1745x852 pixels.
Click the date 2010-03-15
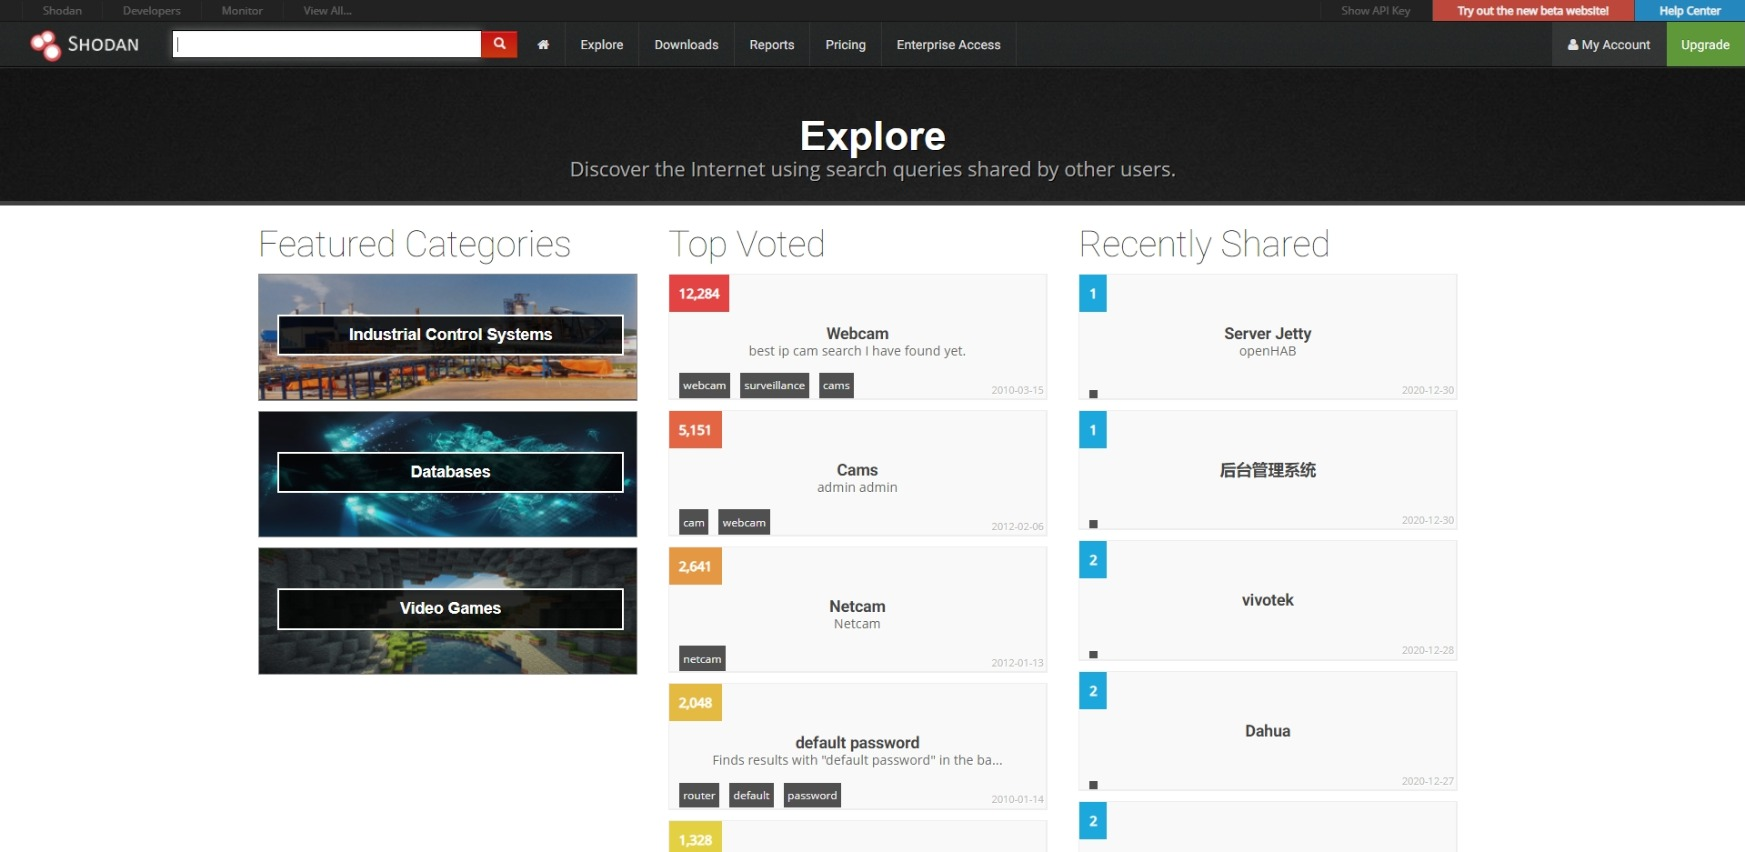click(x=1017, y=391)
